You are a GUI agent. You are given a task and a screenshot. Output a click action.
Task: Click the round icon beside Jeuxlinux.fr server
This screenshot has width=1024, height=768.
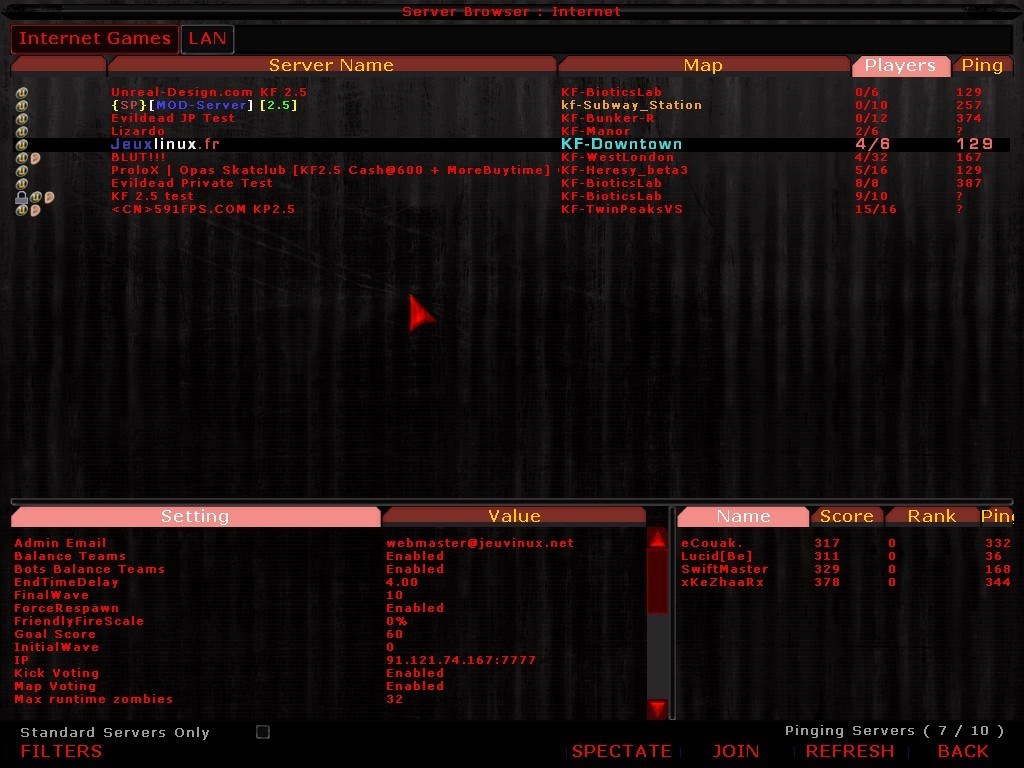click(x=21, y=145)
